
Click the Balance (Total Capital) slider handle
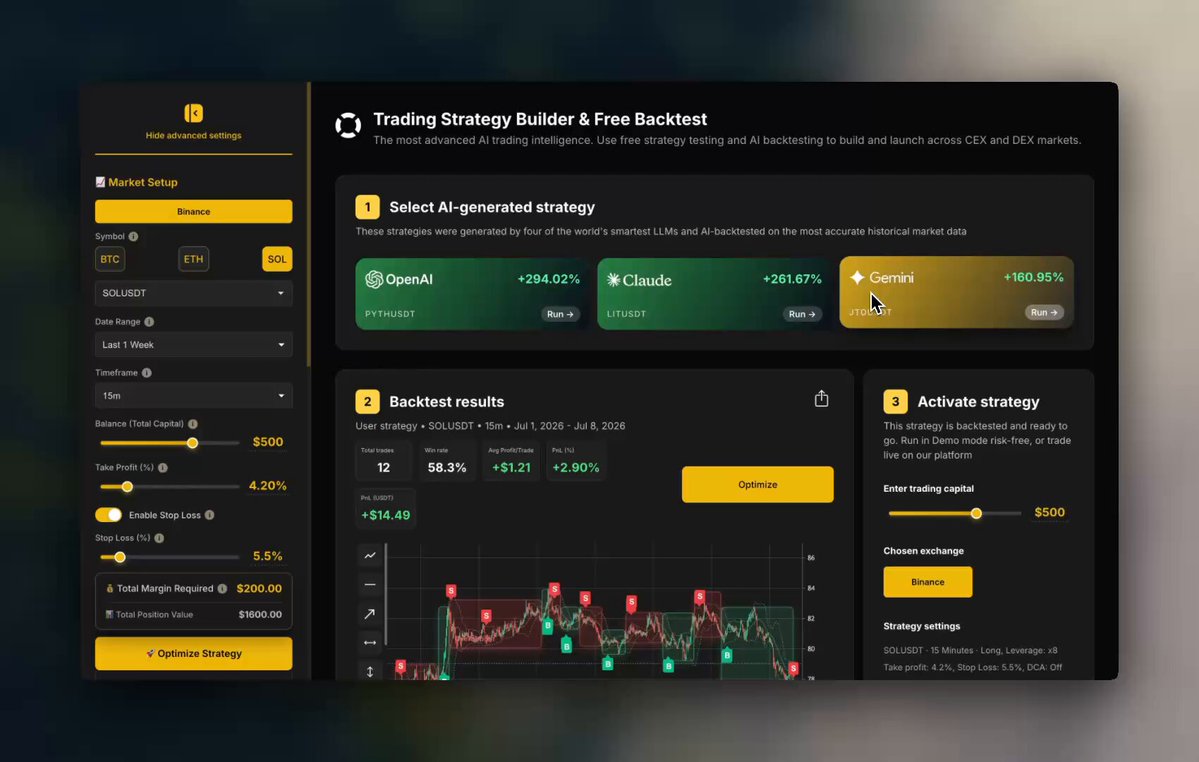click(193, 443)
